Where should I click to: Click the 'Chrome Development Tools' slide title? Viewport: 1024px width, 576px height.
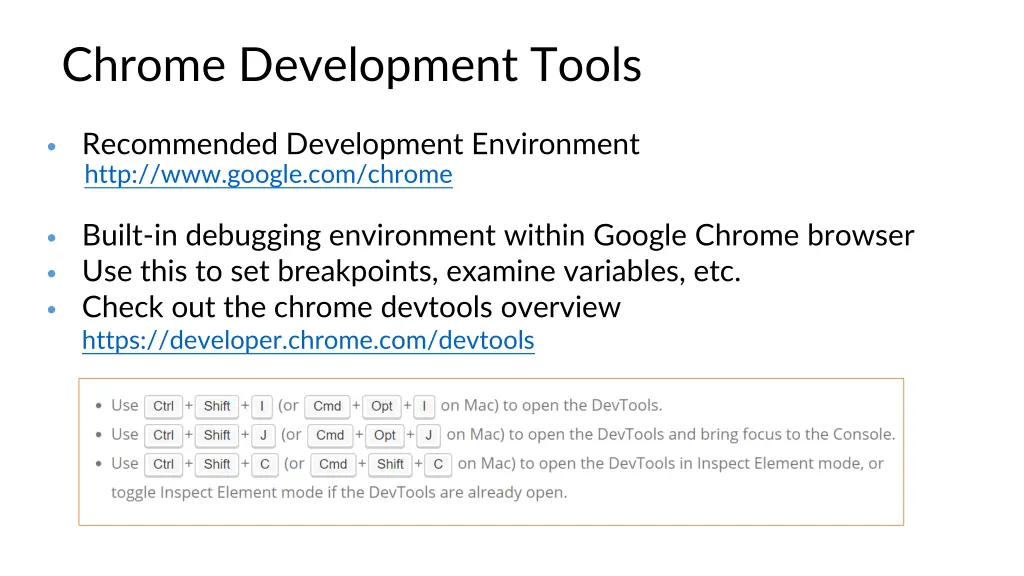[351, 65]
